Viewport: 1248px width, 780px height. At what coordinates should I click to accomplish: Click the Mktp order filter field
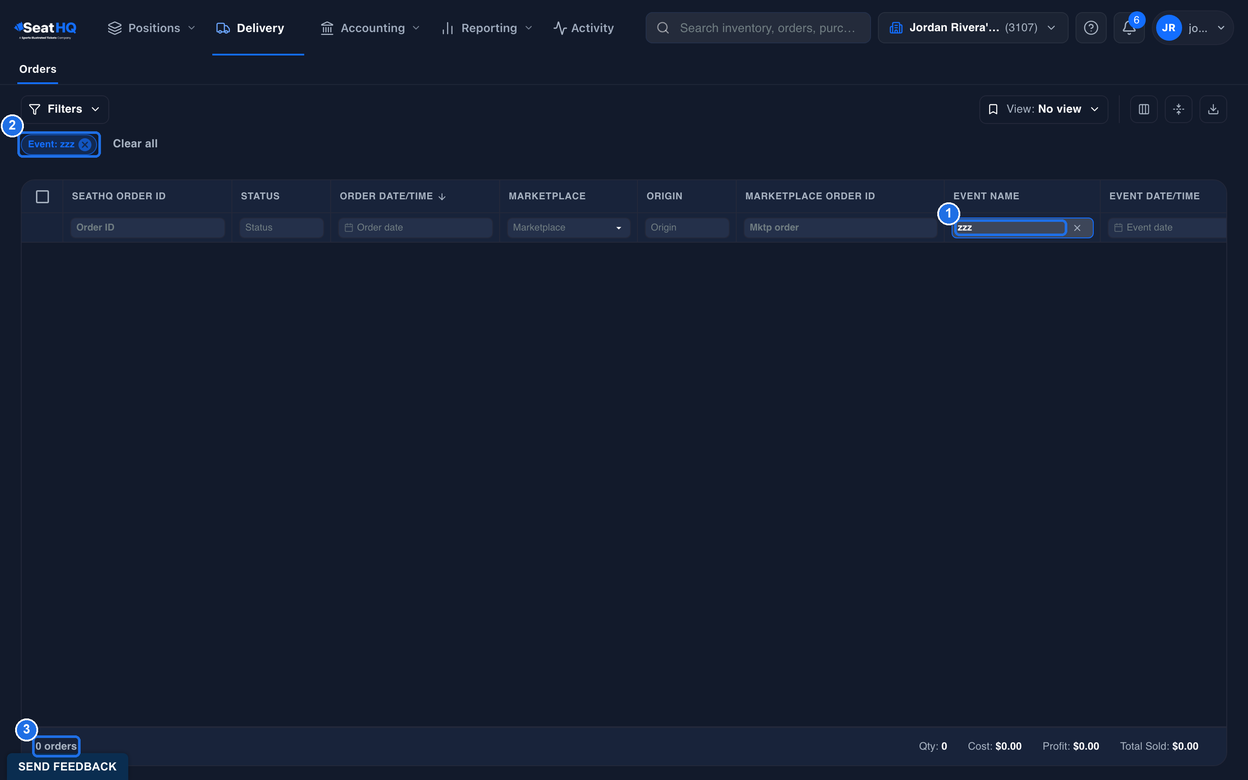click(841, 228)
